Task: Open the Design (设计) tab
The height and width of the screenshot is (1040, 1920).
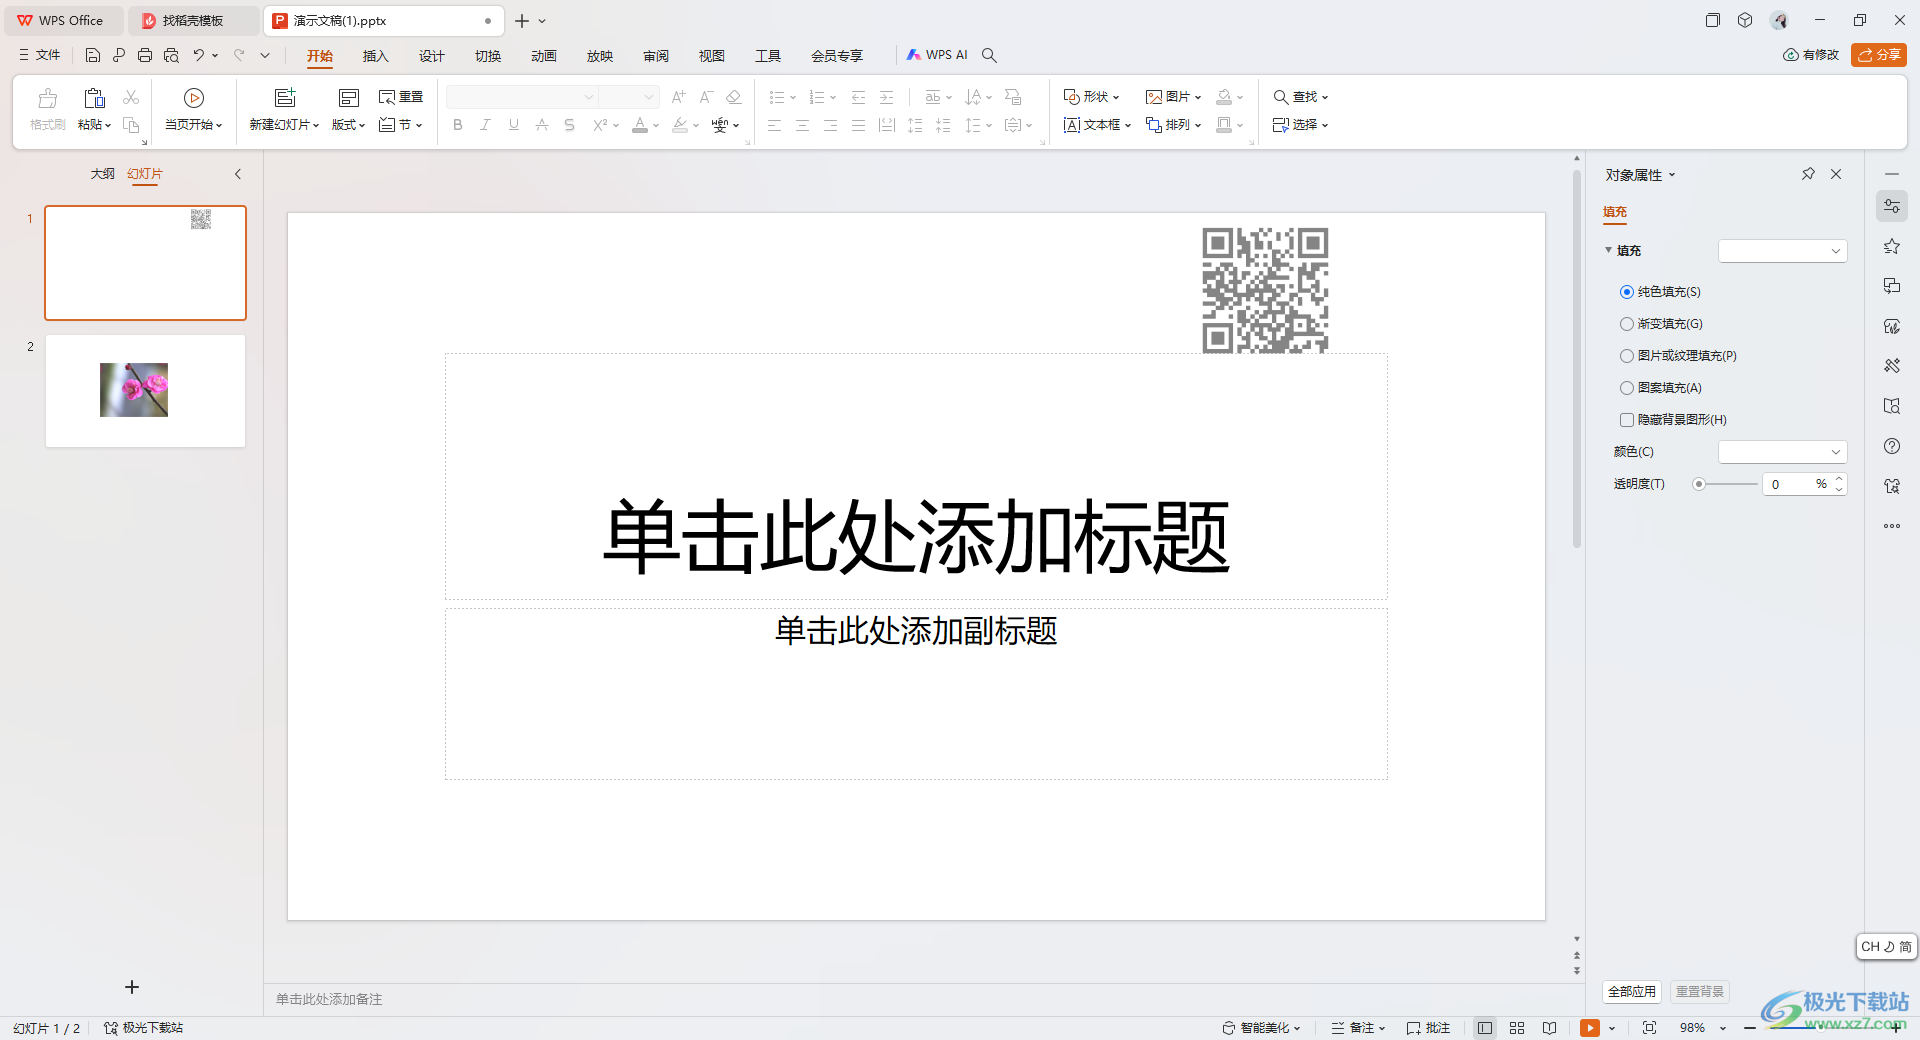Action: 431,56
